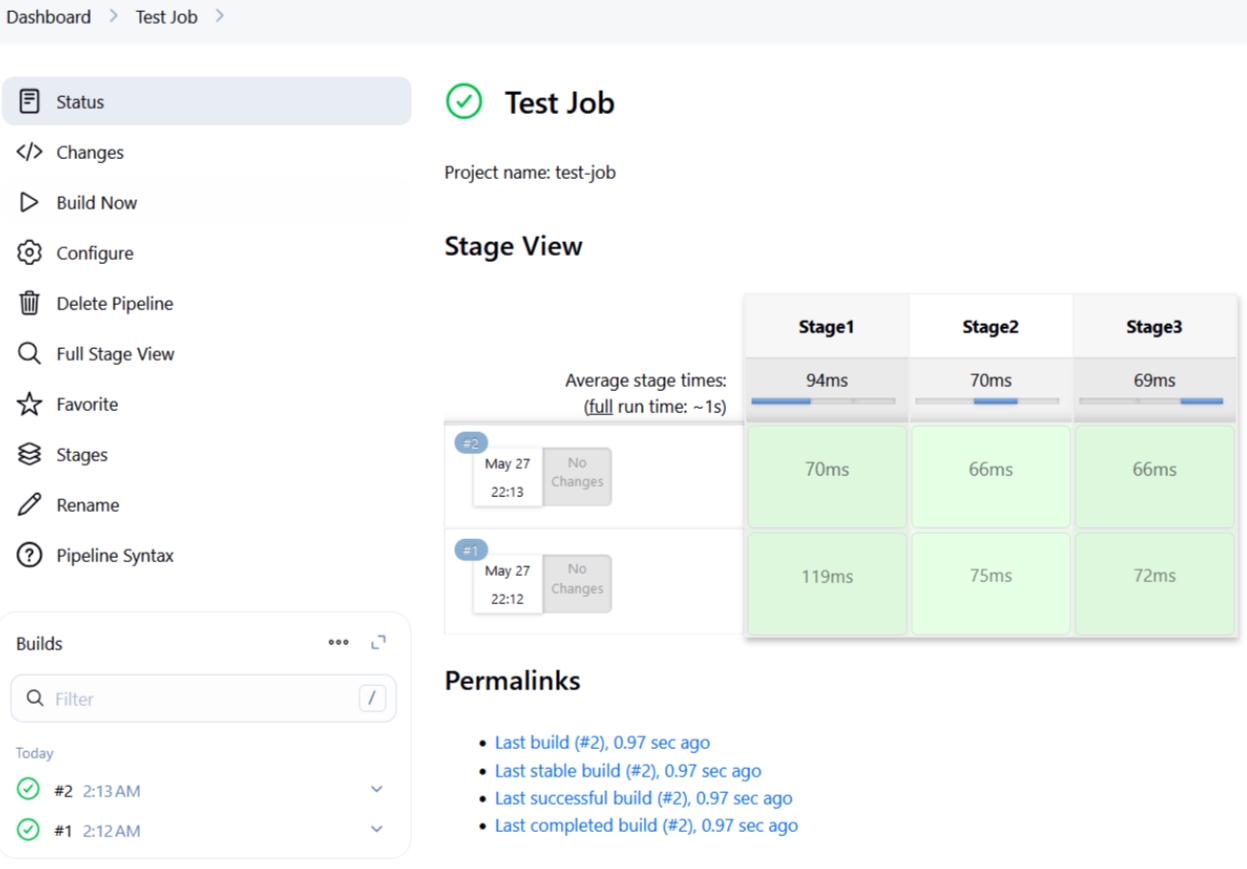Expand the build #2 dropdown chevron

(x=377, y=790)
